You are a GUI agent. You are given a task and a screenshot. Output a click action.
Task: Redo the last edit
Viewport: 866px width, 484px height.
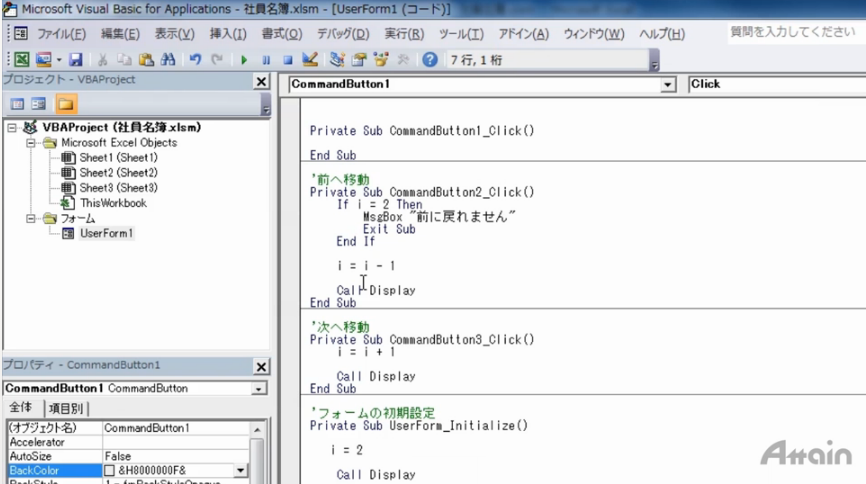[x=217, y=59]
